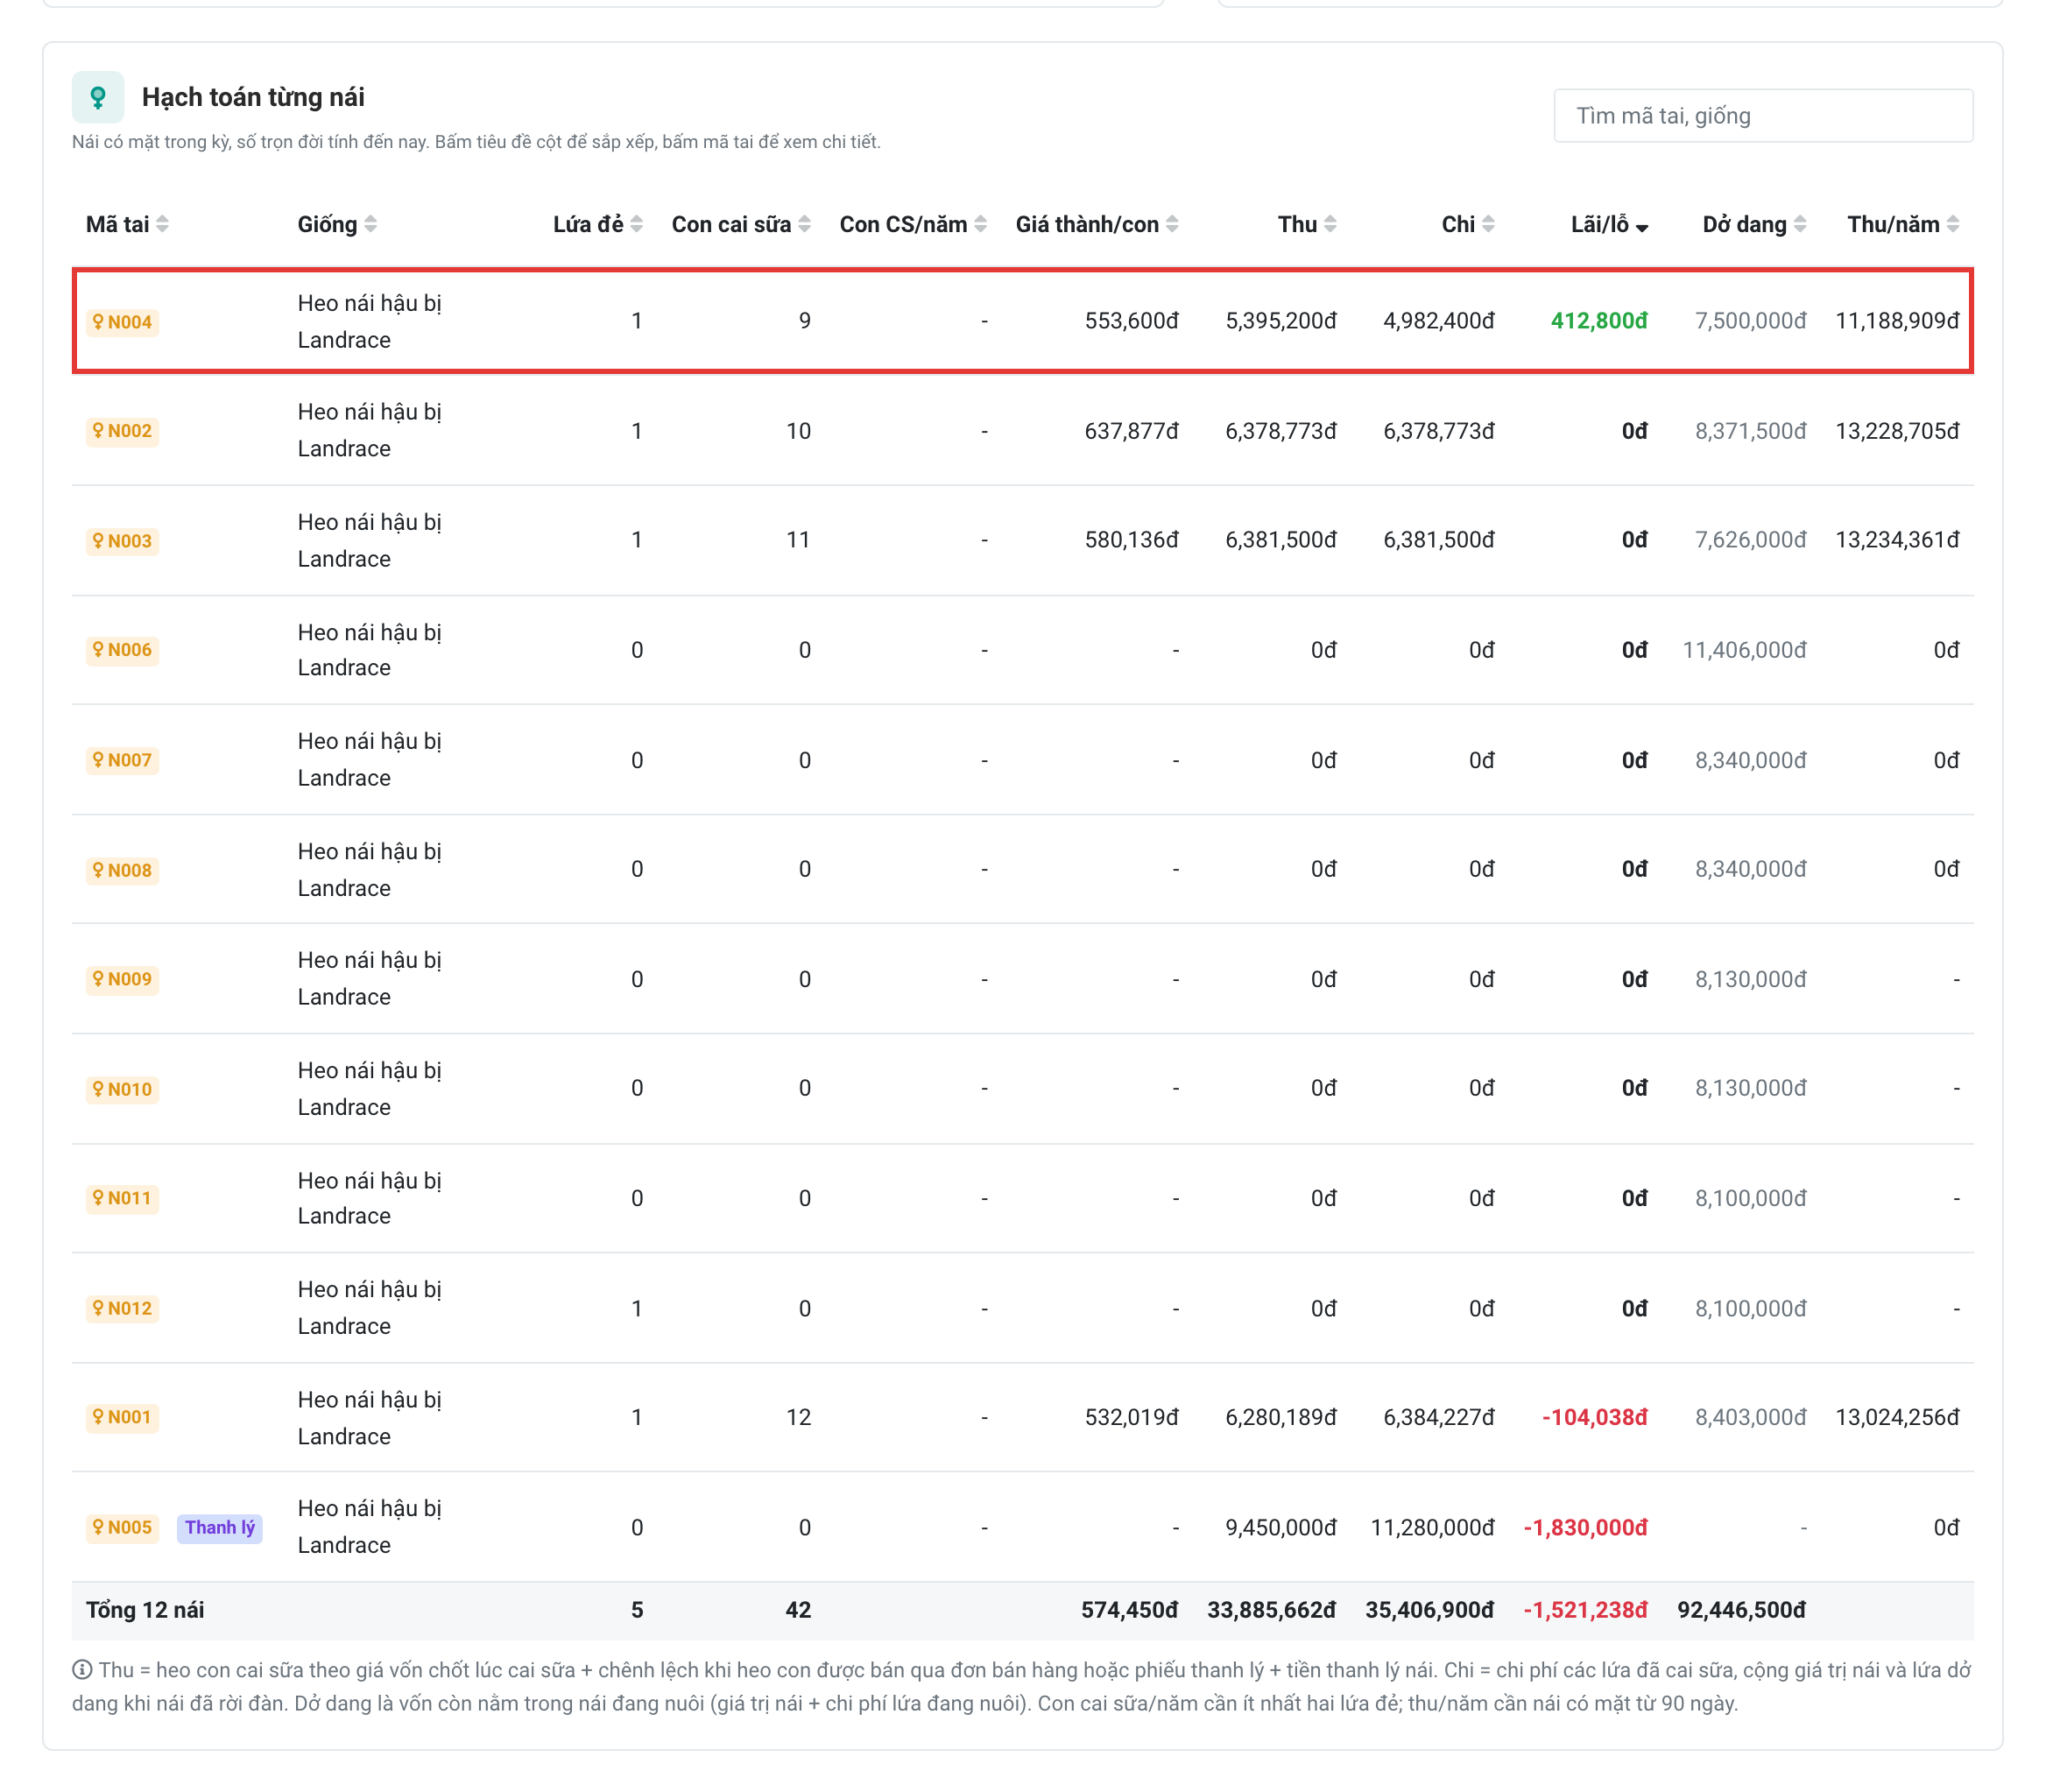View sow N001 details

tap(122, 1417)
